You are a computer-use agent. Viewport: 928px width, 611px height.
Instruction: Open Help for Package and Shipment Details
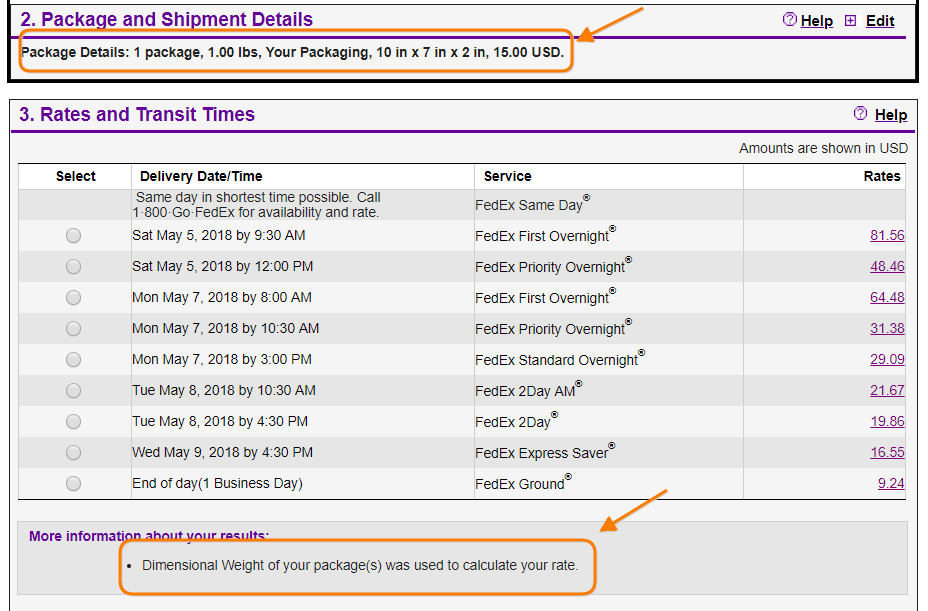(814, 20)
